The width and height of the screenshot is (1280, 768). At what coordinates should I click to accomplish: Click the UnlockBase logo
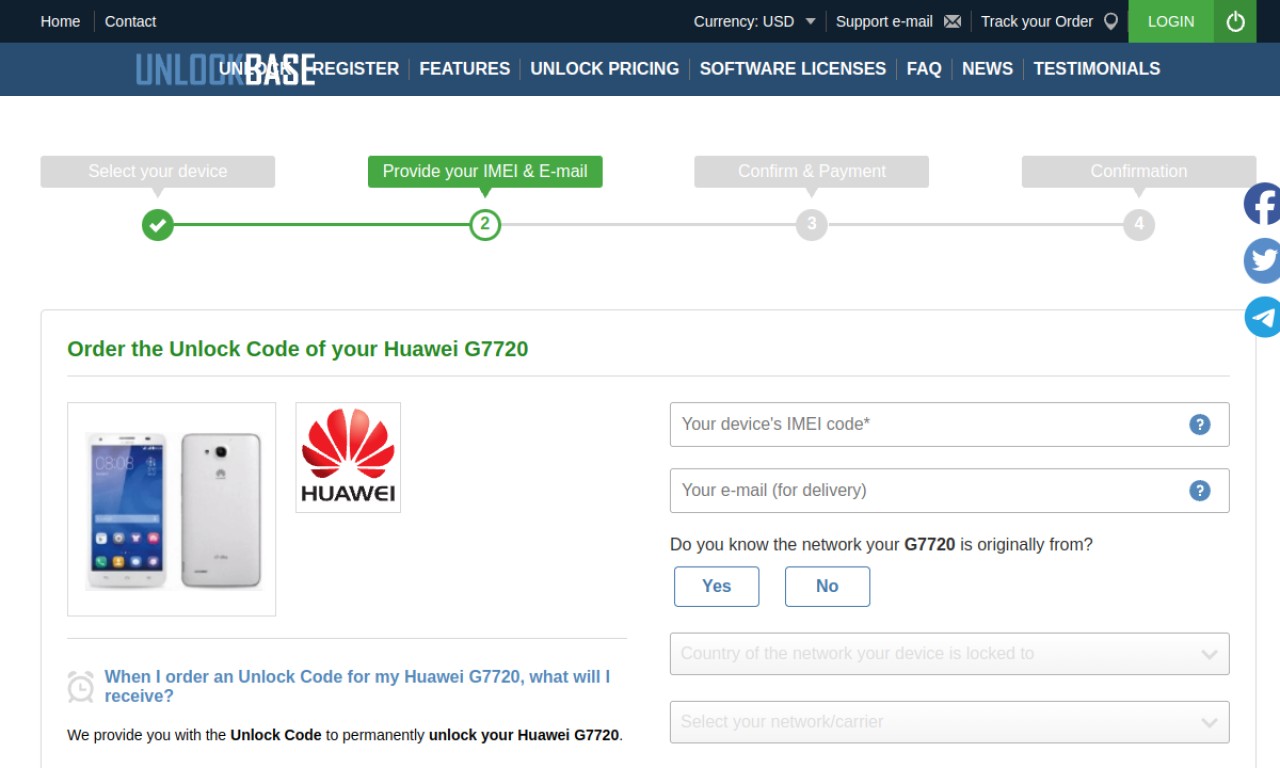tap(226, 69)
